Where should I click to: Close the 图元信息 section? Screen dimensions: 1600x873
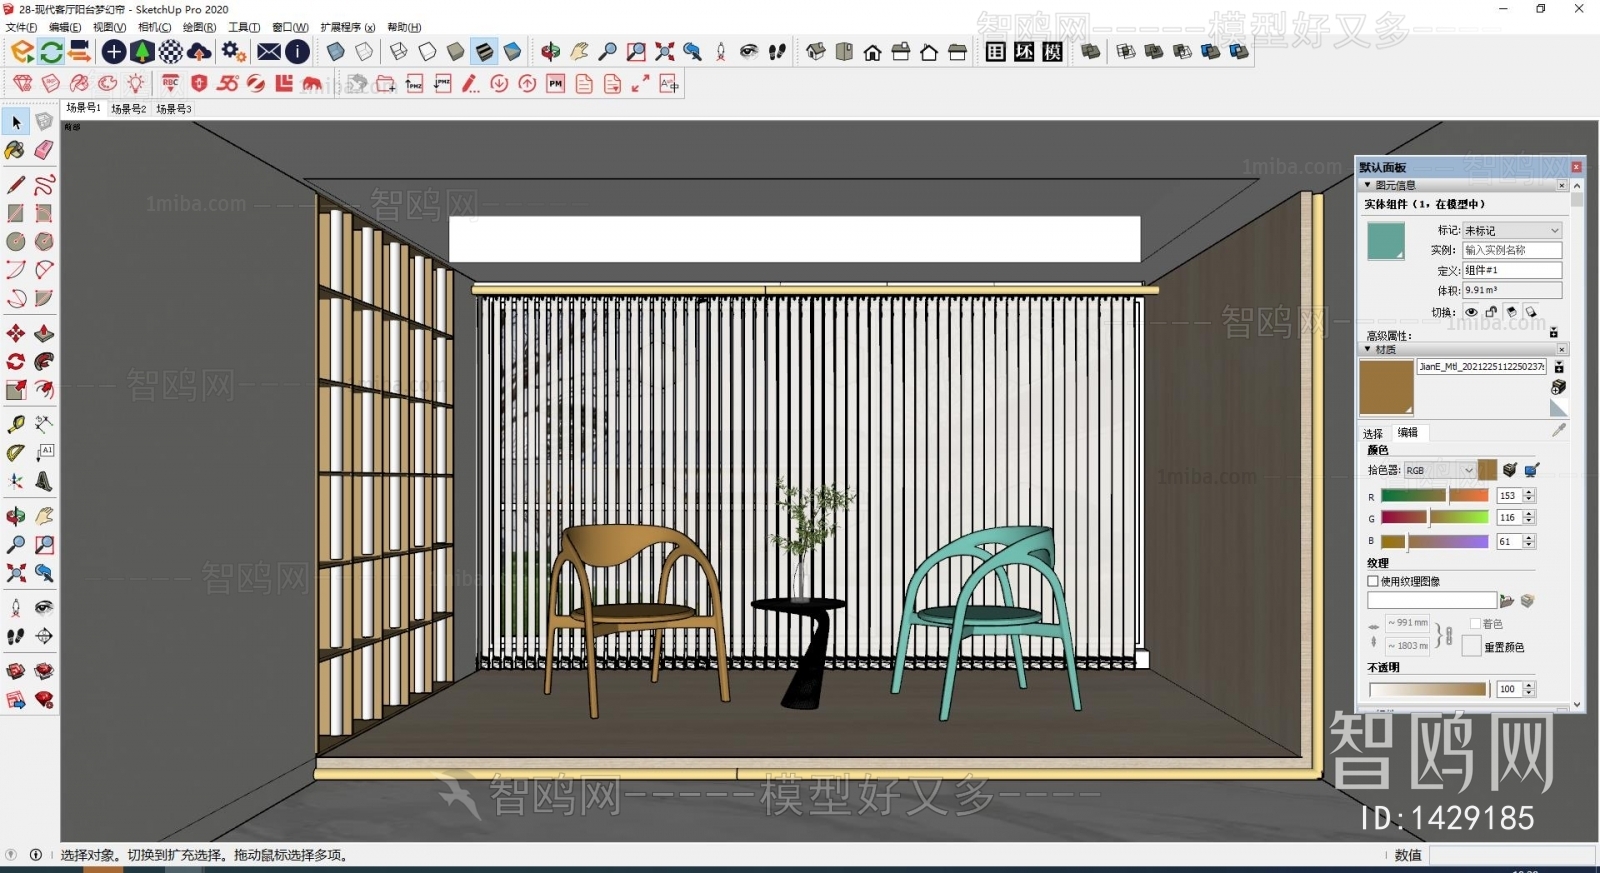pos(1562,185)
